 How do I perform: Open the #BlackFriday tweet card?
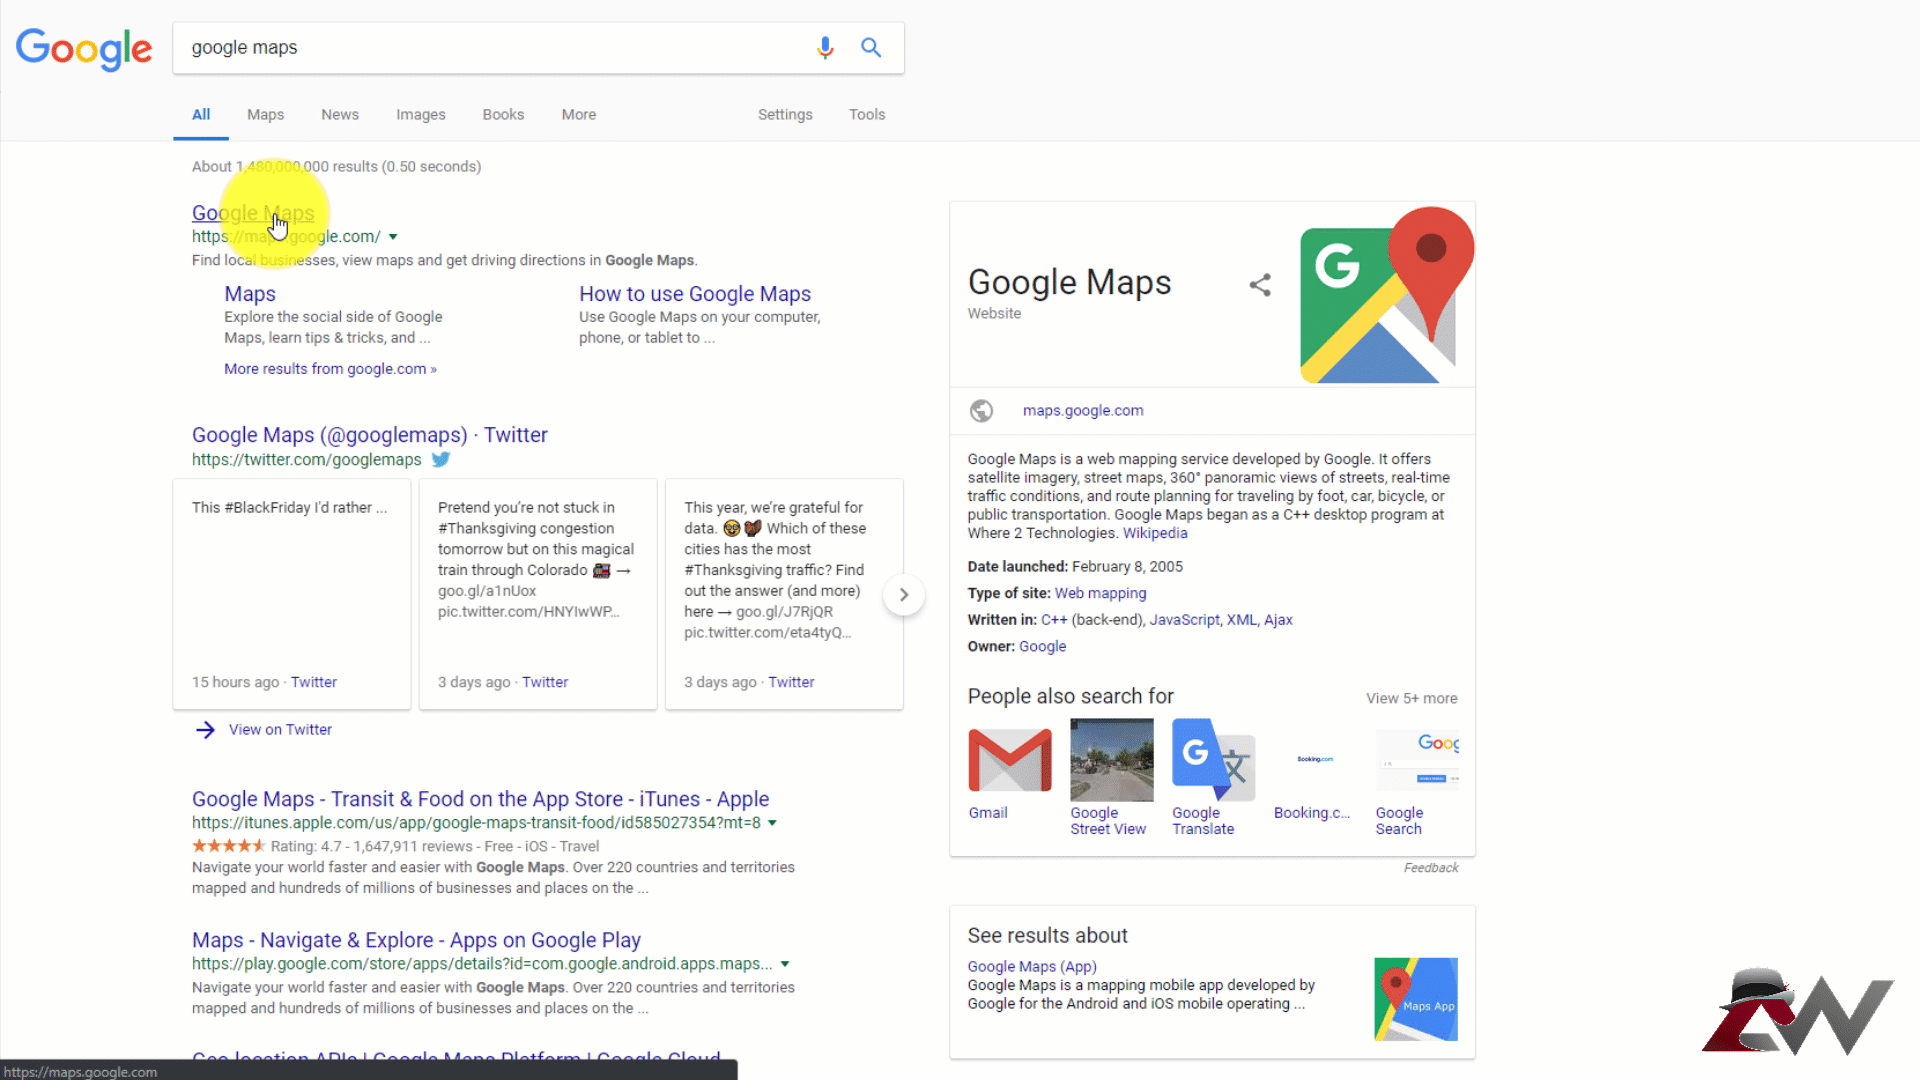pyautogui.click(x=292, y=594)
